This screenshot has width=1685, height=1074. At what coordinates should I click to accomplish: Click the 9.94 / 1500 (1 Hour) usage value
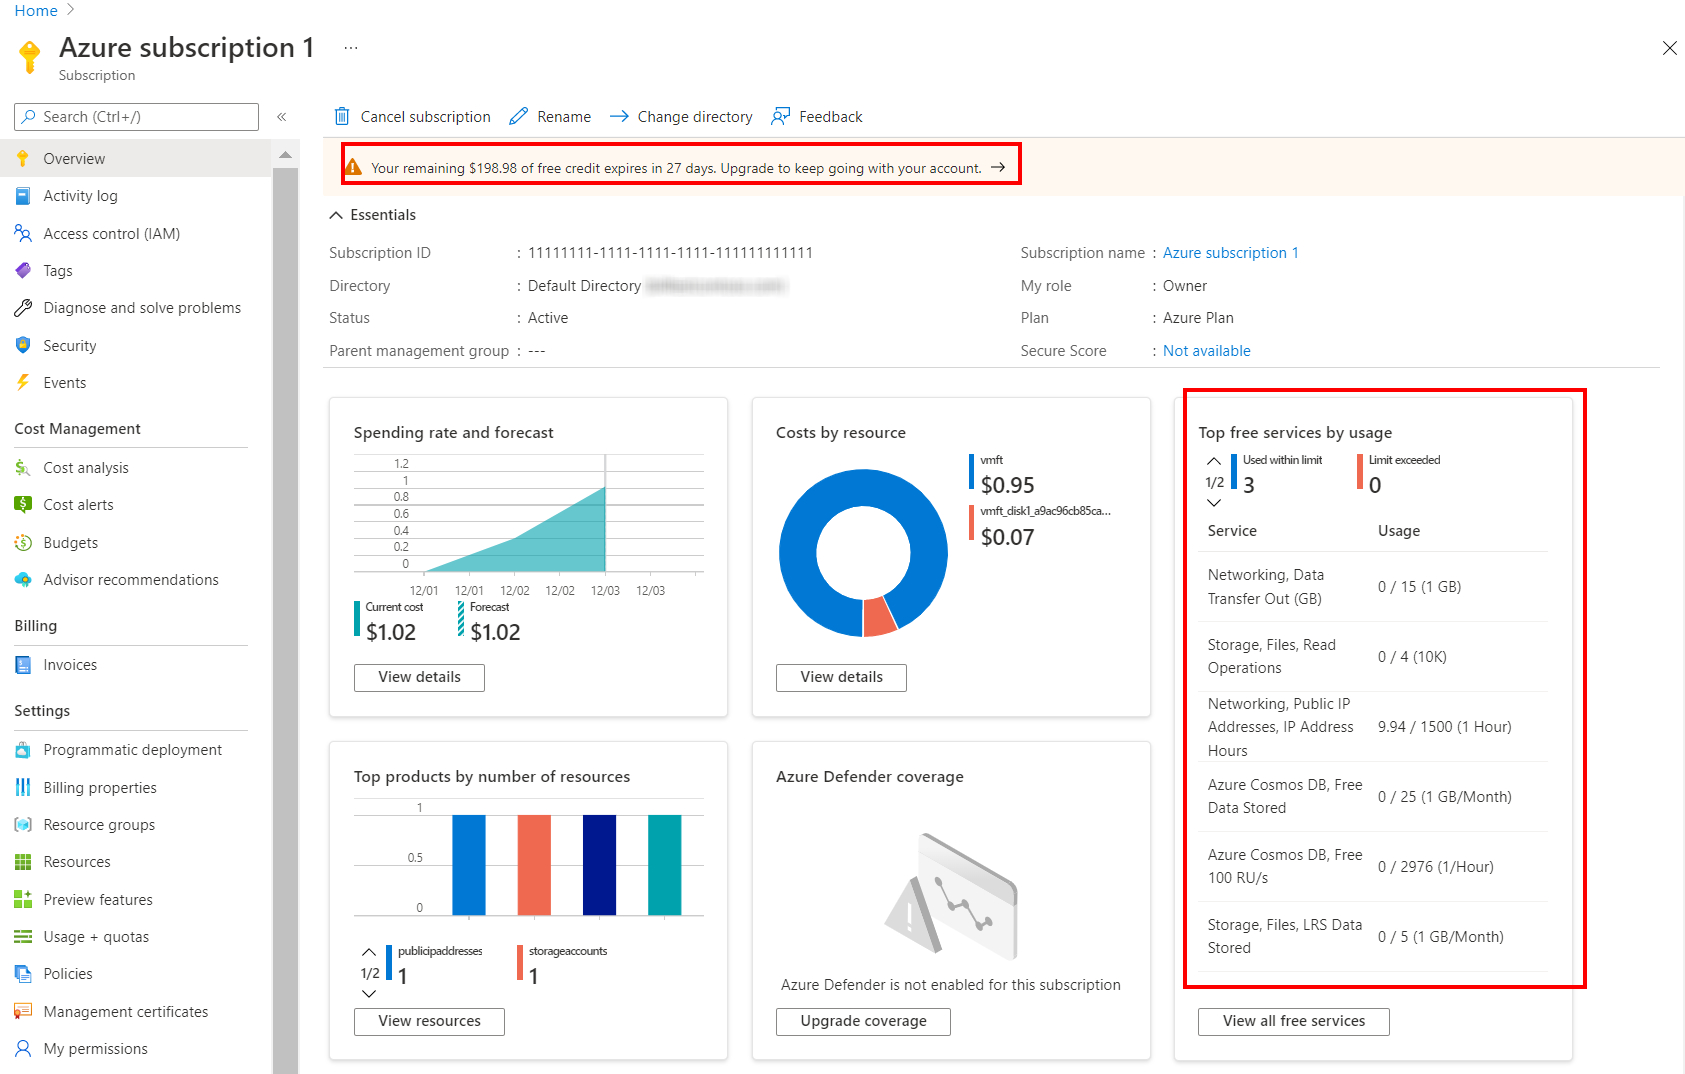pos(1444,727)
